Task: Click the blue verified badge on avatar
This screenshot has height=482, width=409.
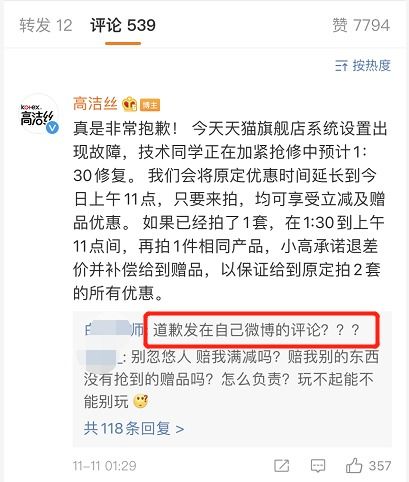Action: coord(52,128)
